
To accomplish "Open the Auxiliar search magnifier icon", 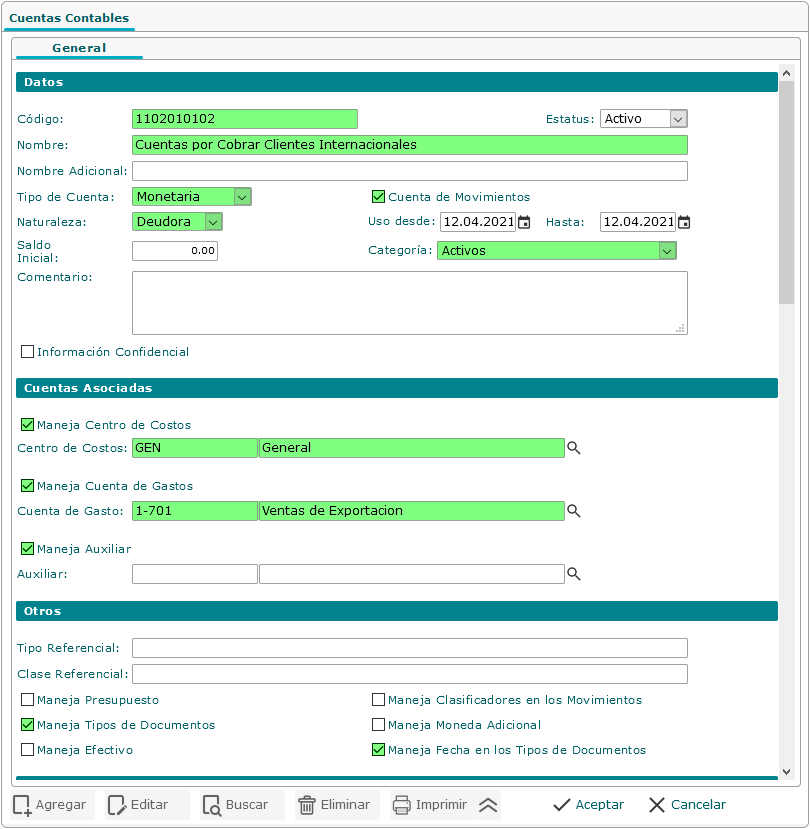I will [x=574, y=574].
